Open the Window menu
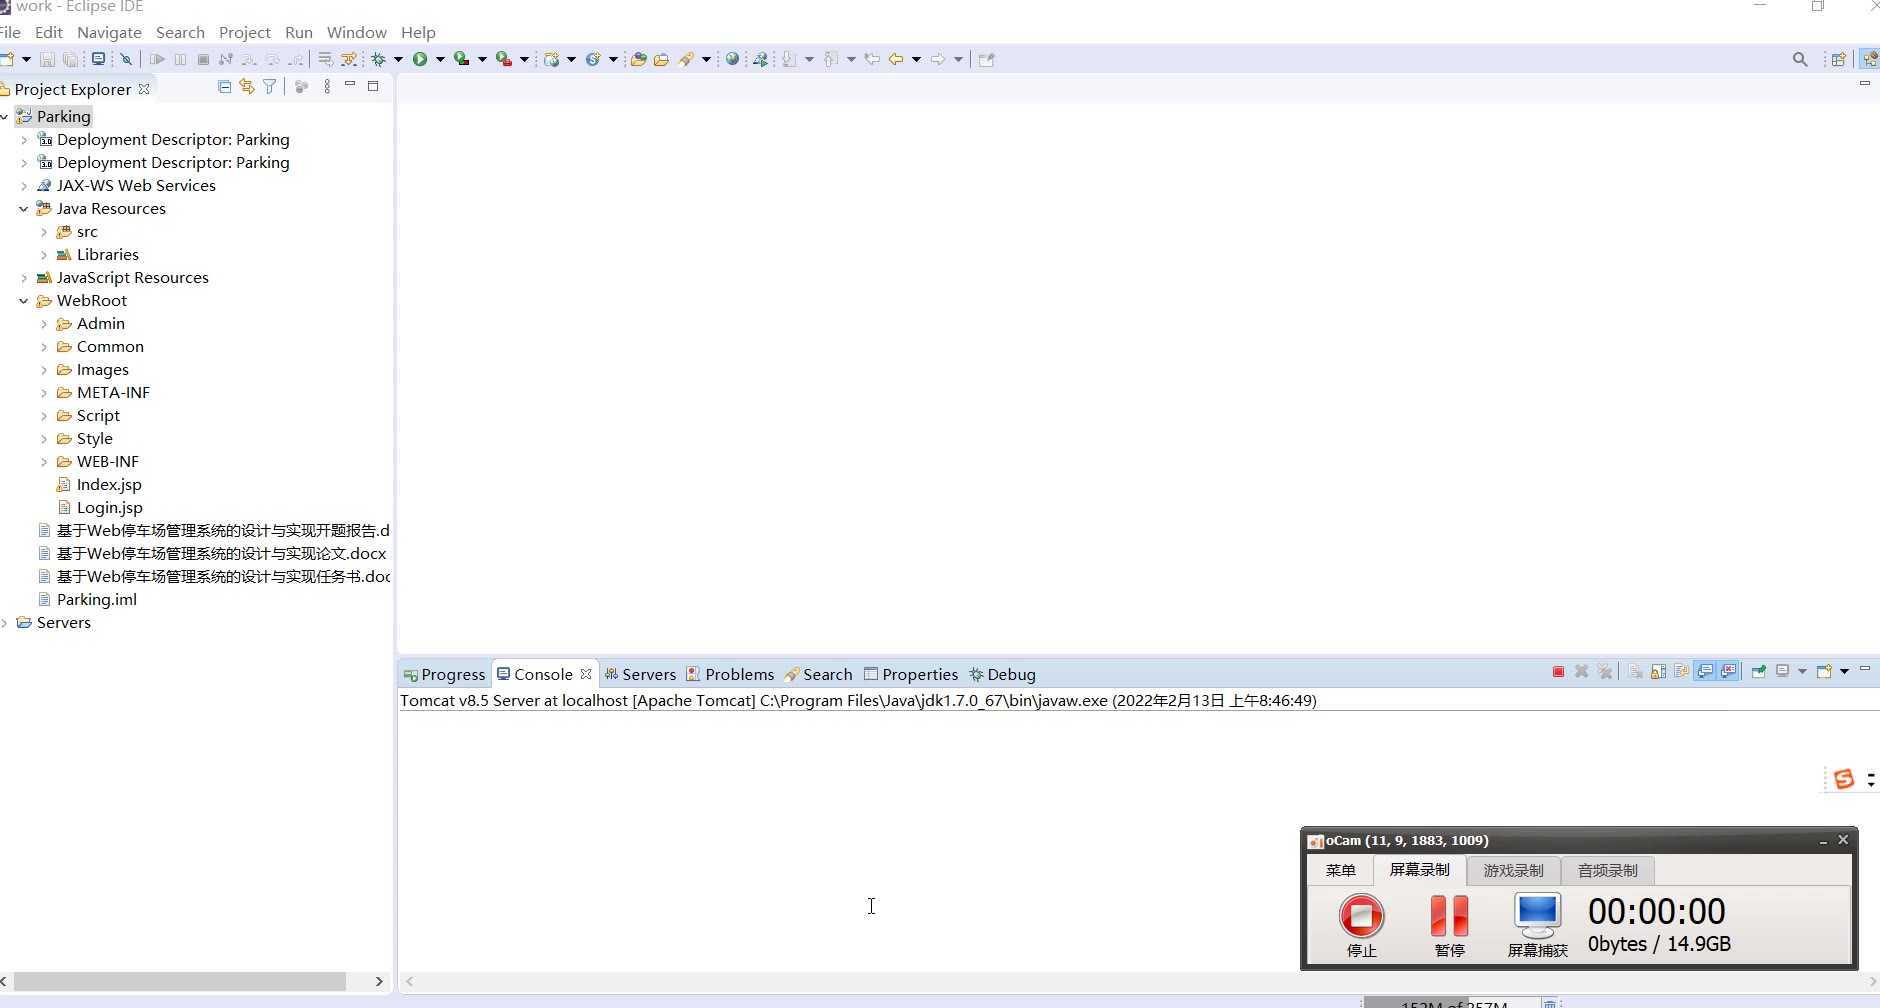 point(357,32)
